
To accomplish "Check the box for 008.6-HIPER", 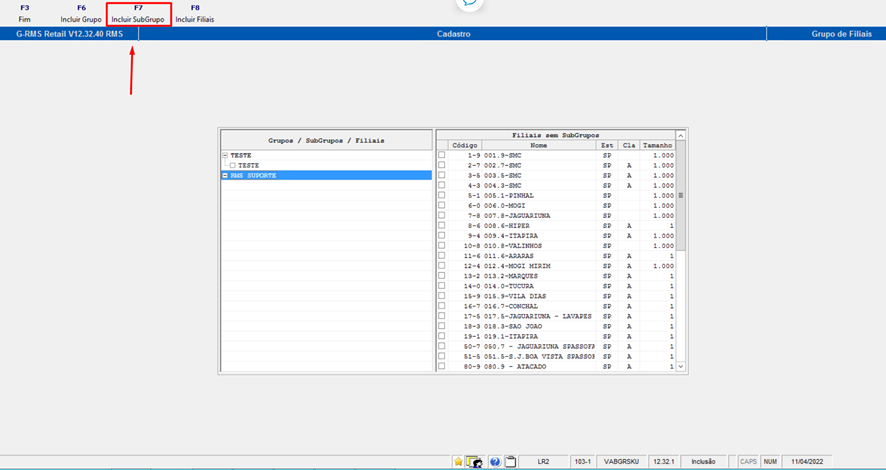I will 442,225.
